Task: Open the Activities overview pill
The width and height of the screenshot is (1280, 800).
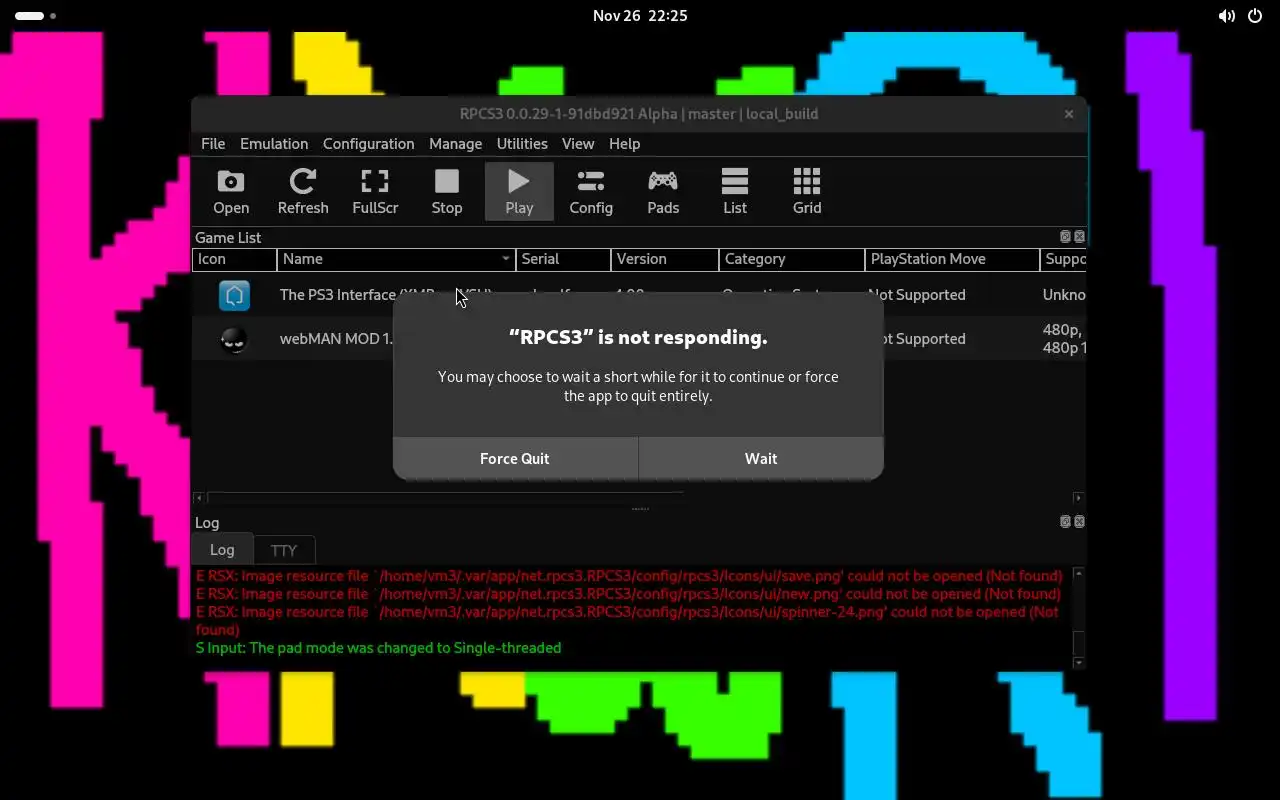Action: (36, 16)
